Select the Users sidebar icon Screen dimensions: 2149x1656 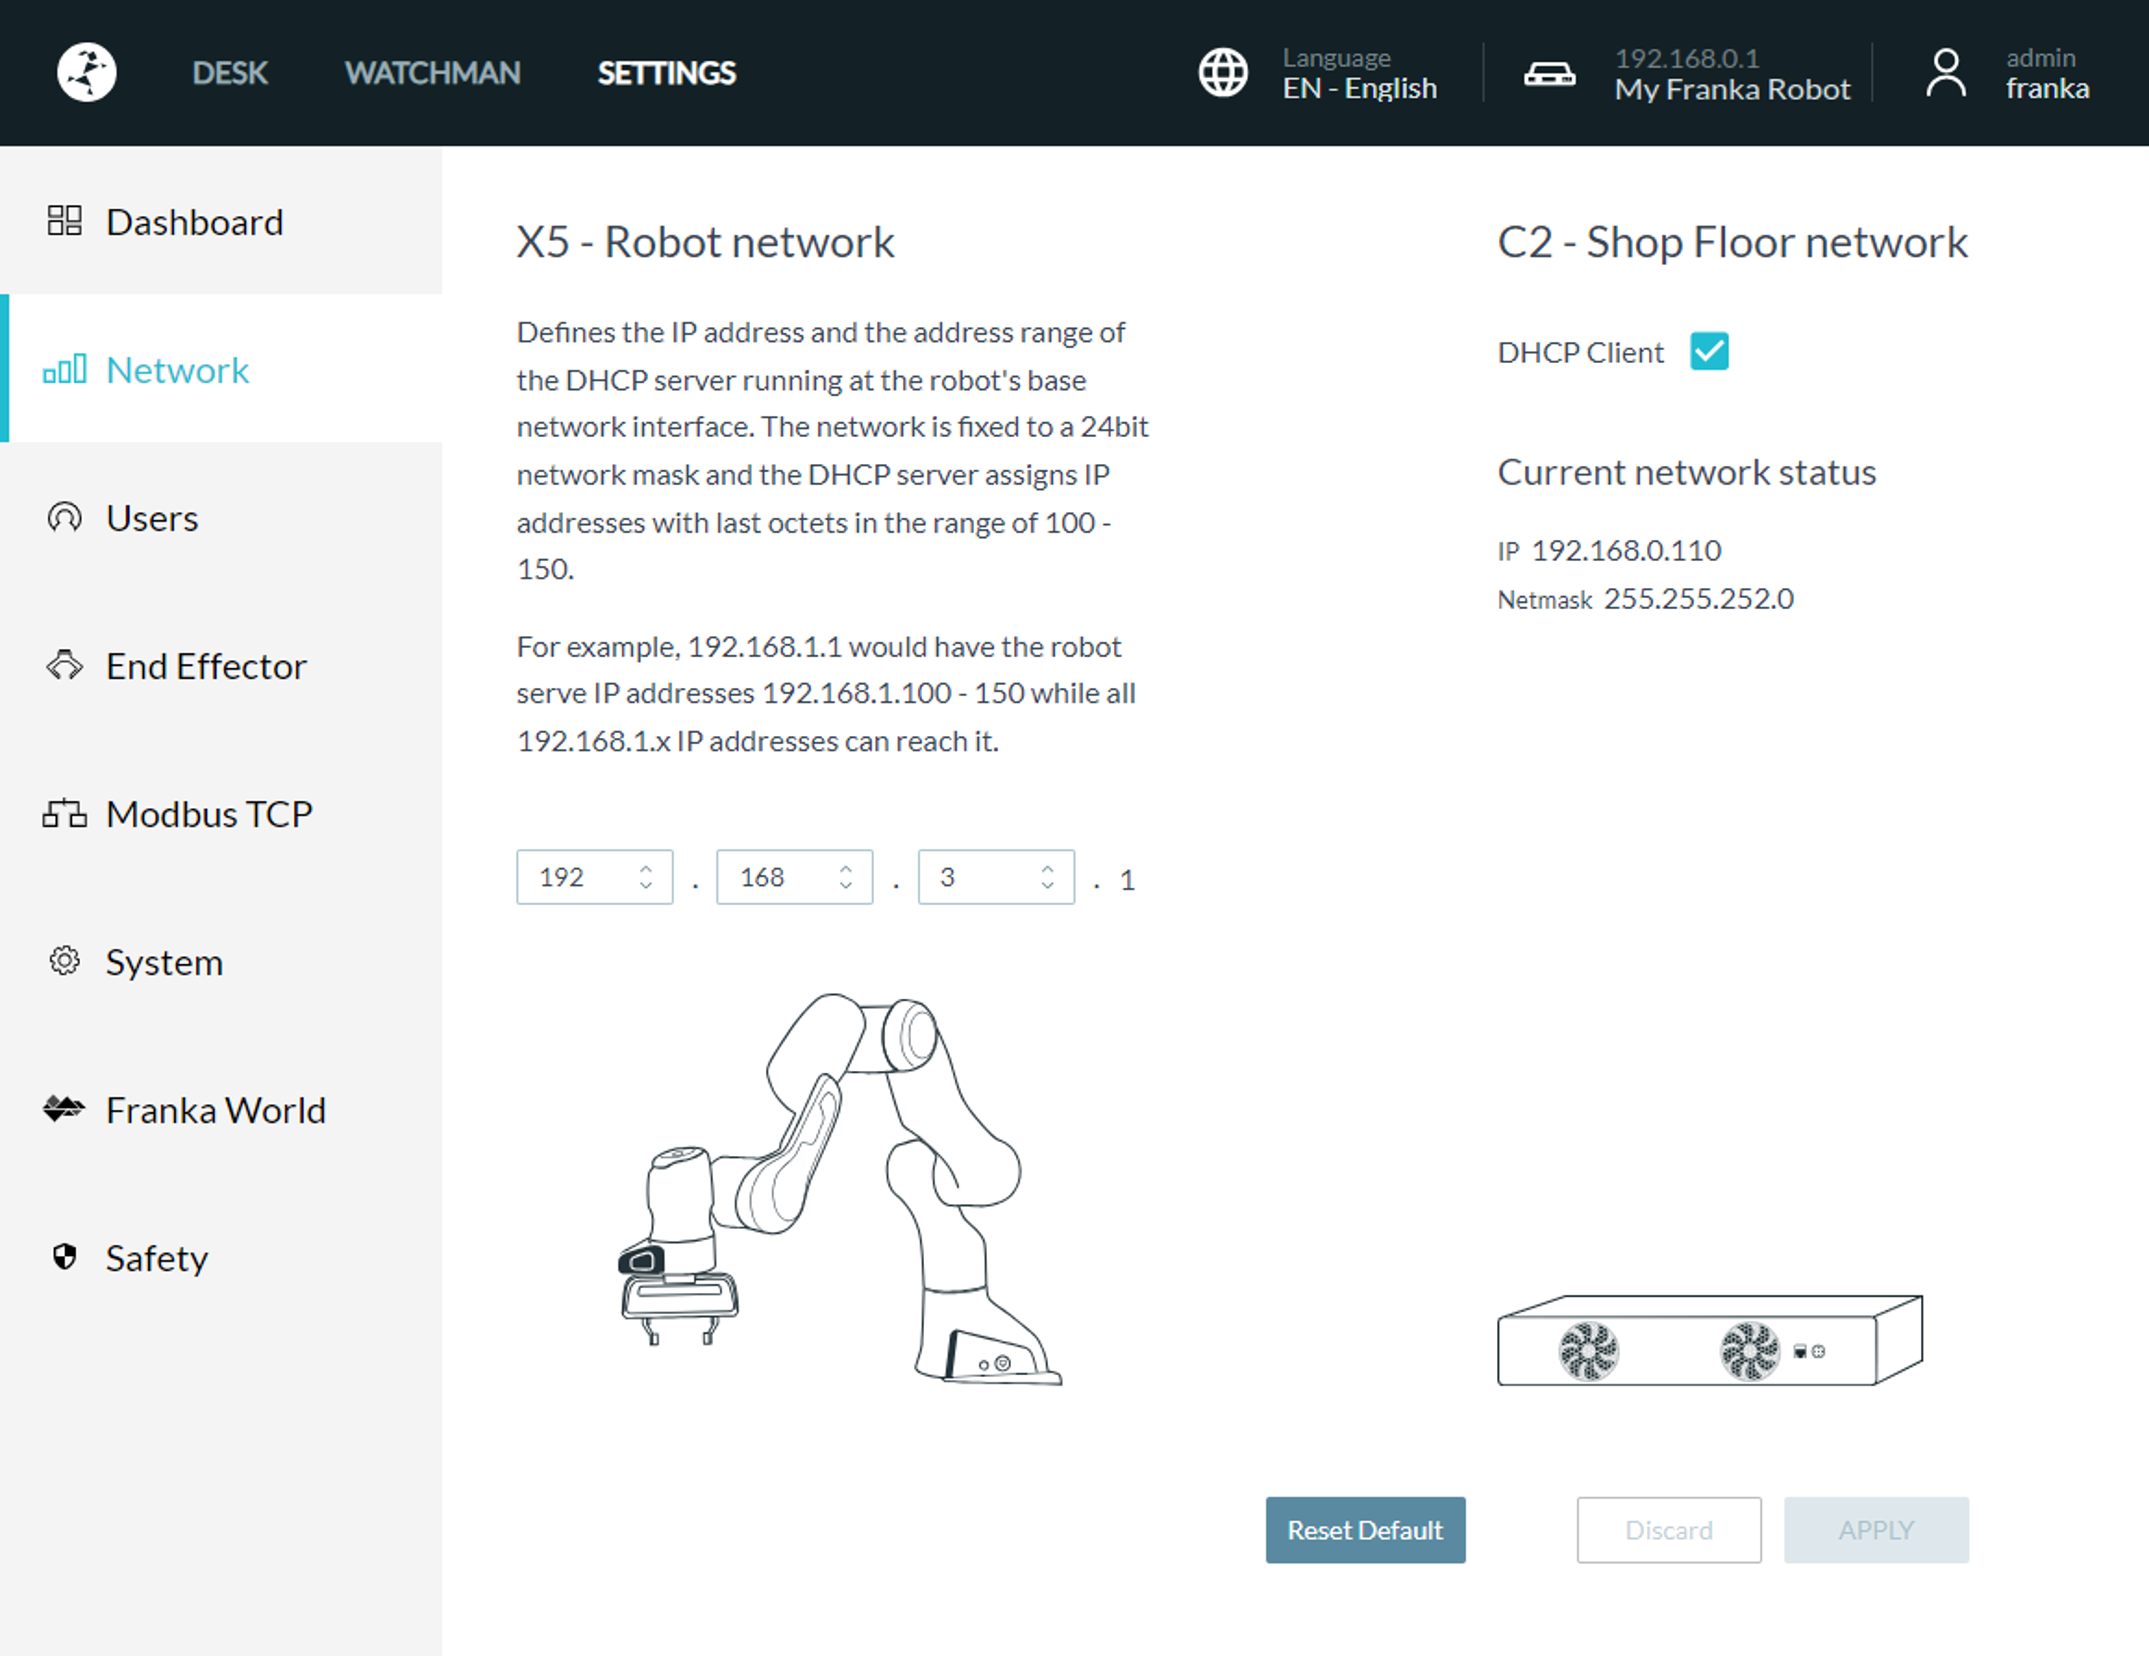(x=64, y=517)
